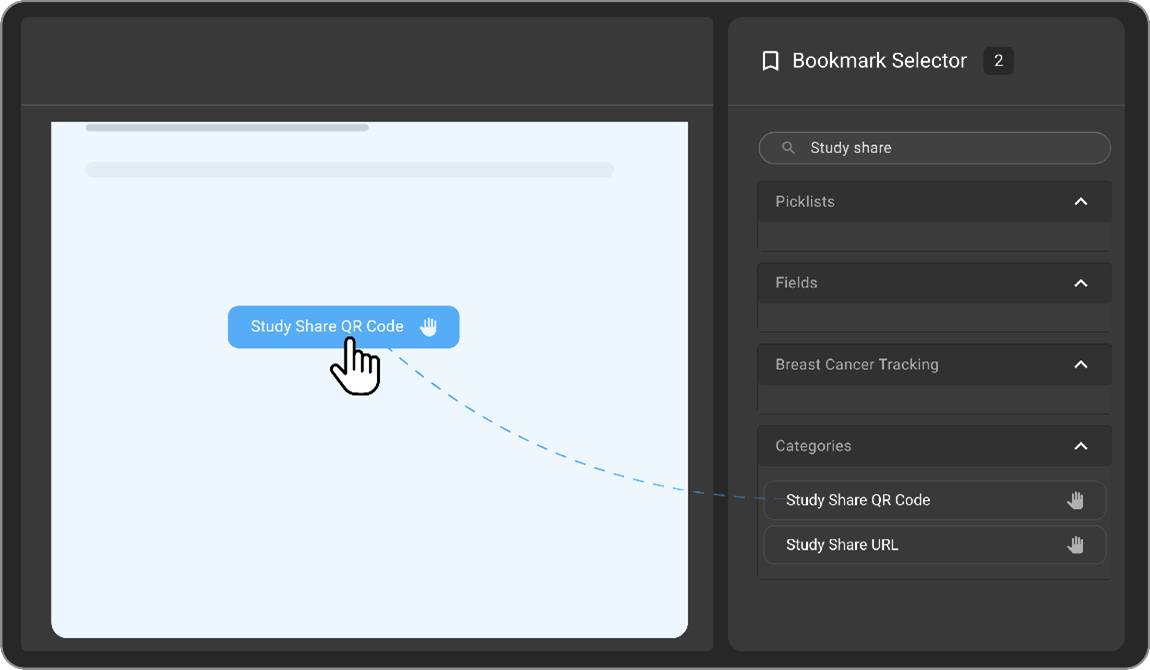The height and width of the screenshot is (670, 1150).
Task: Click the Fields section header label
Action: [x=796, y=283]
